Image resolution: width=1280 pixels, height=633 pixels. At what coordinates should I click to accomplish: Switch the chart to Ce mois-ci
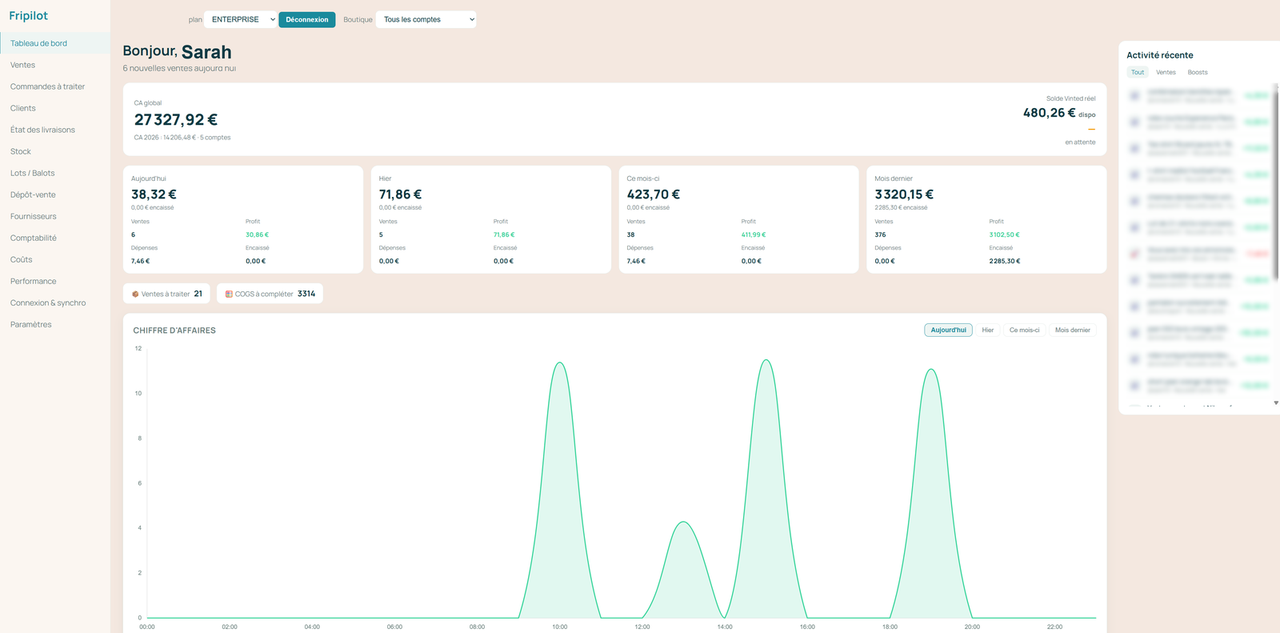click(1024, 330)
